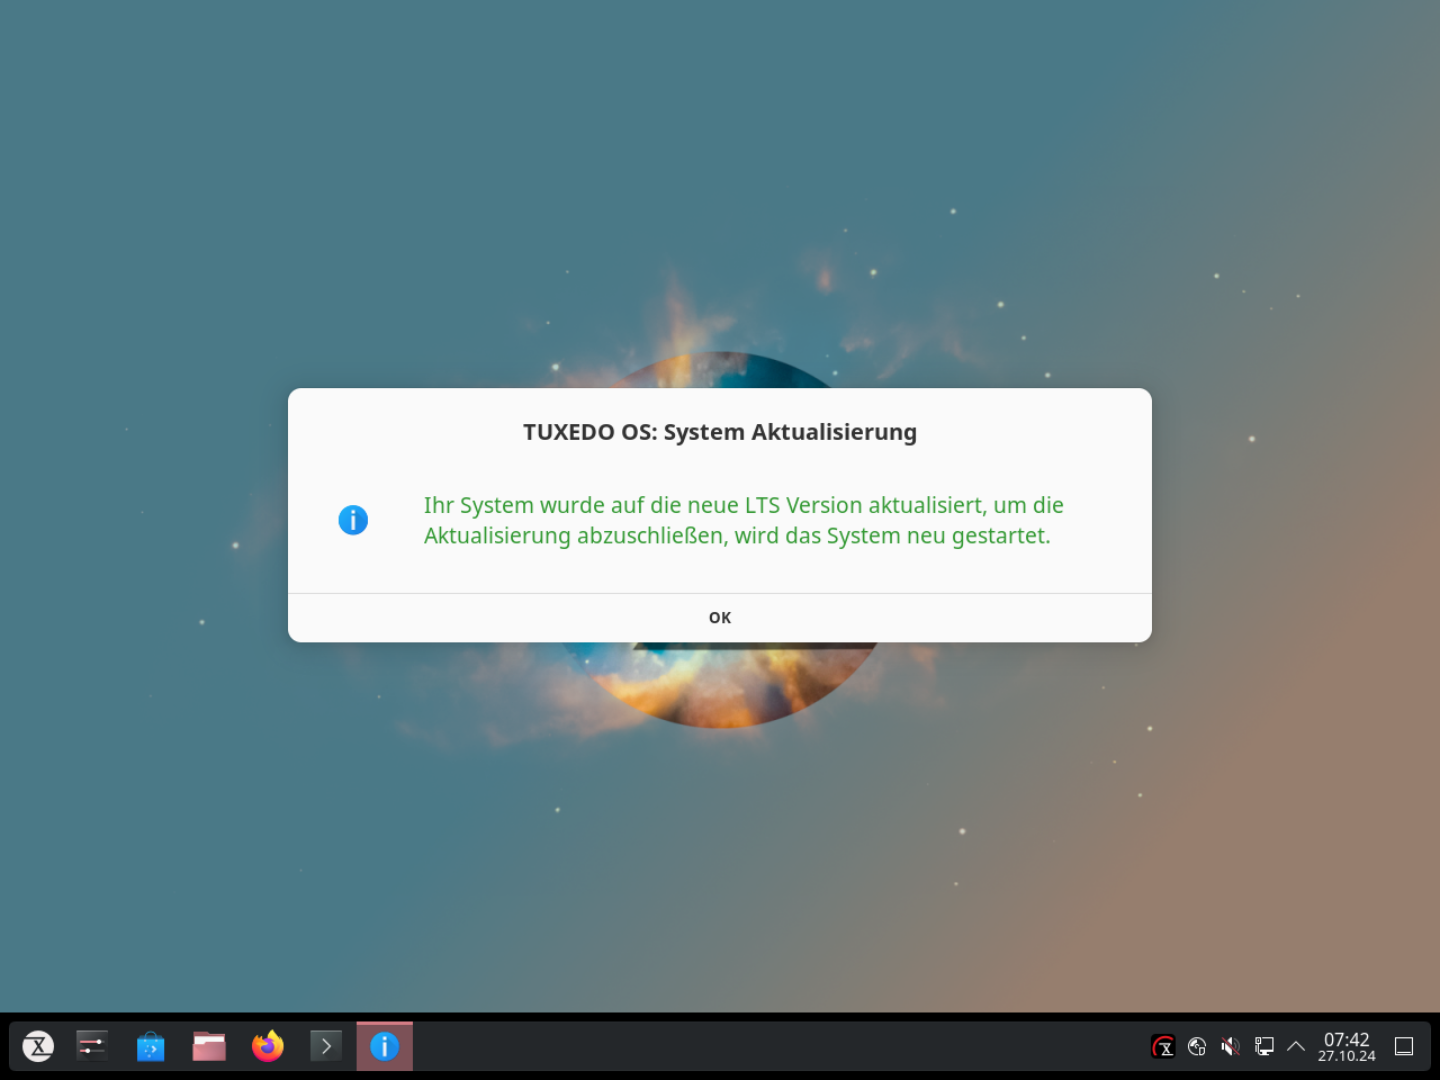Click the green 'Ihr System wurde' message text

click(743, 520)
